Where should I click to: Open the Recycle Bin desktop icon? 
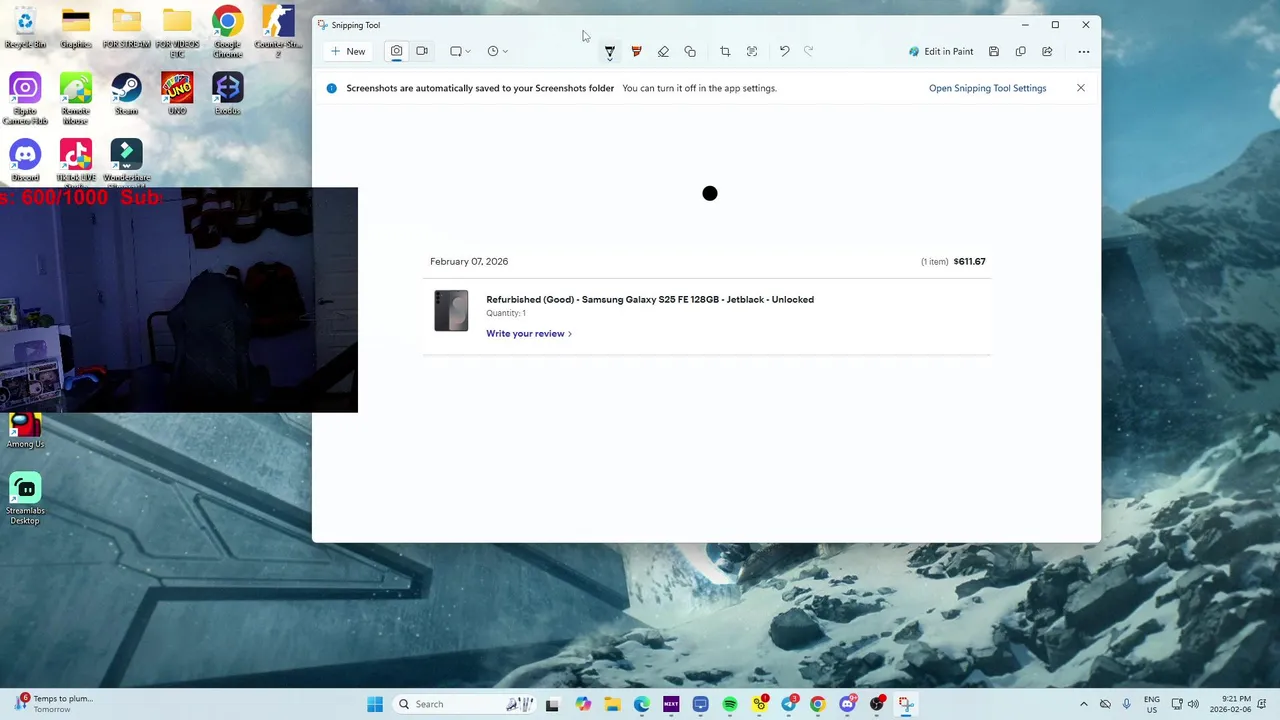(x=25, y=28)
